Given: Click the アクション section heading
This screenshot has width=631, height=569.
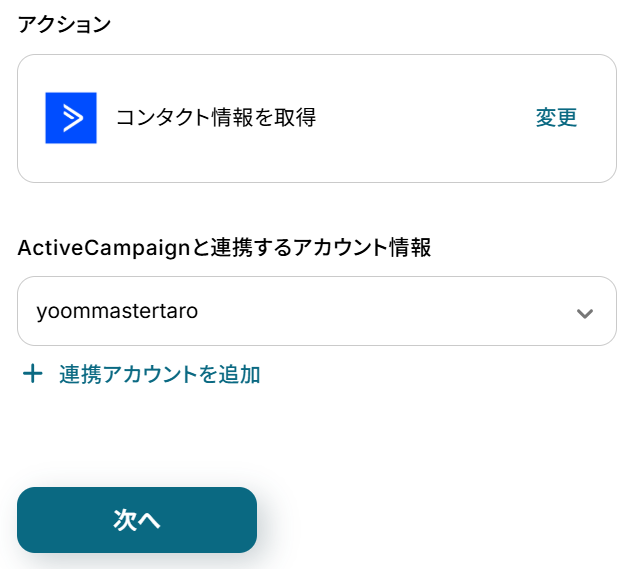Looking at the screenshot, I should click(64, 25).
